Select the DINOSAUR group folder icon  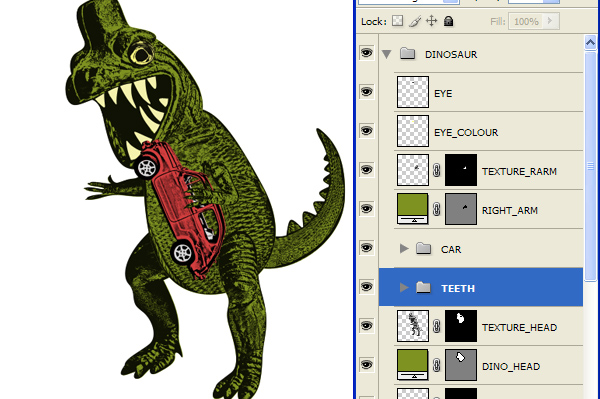pyautogui.click(x=408, y=54)
